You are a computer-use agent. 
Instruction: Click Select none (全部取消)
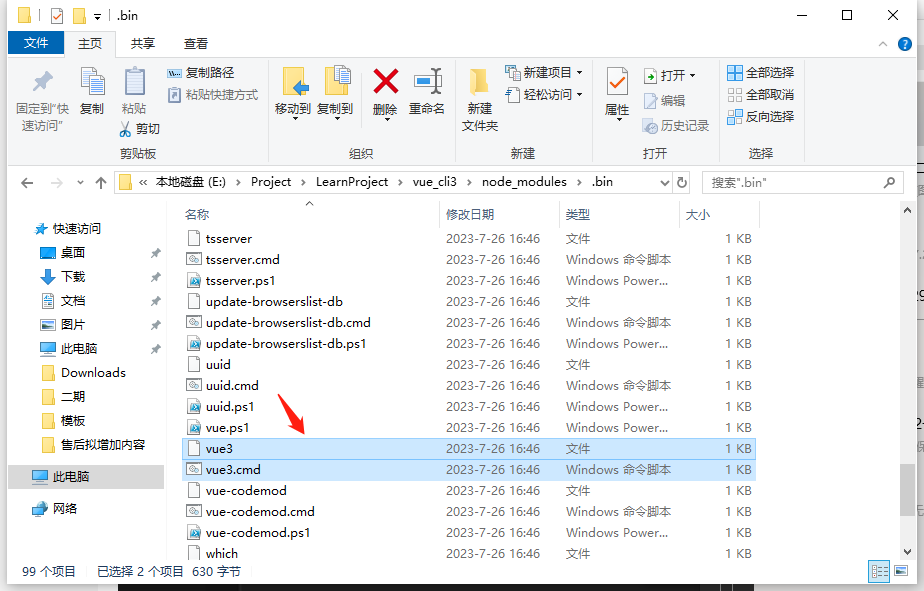coord(761,94)
